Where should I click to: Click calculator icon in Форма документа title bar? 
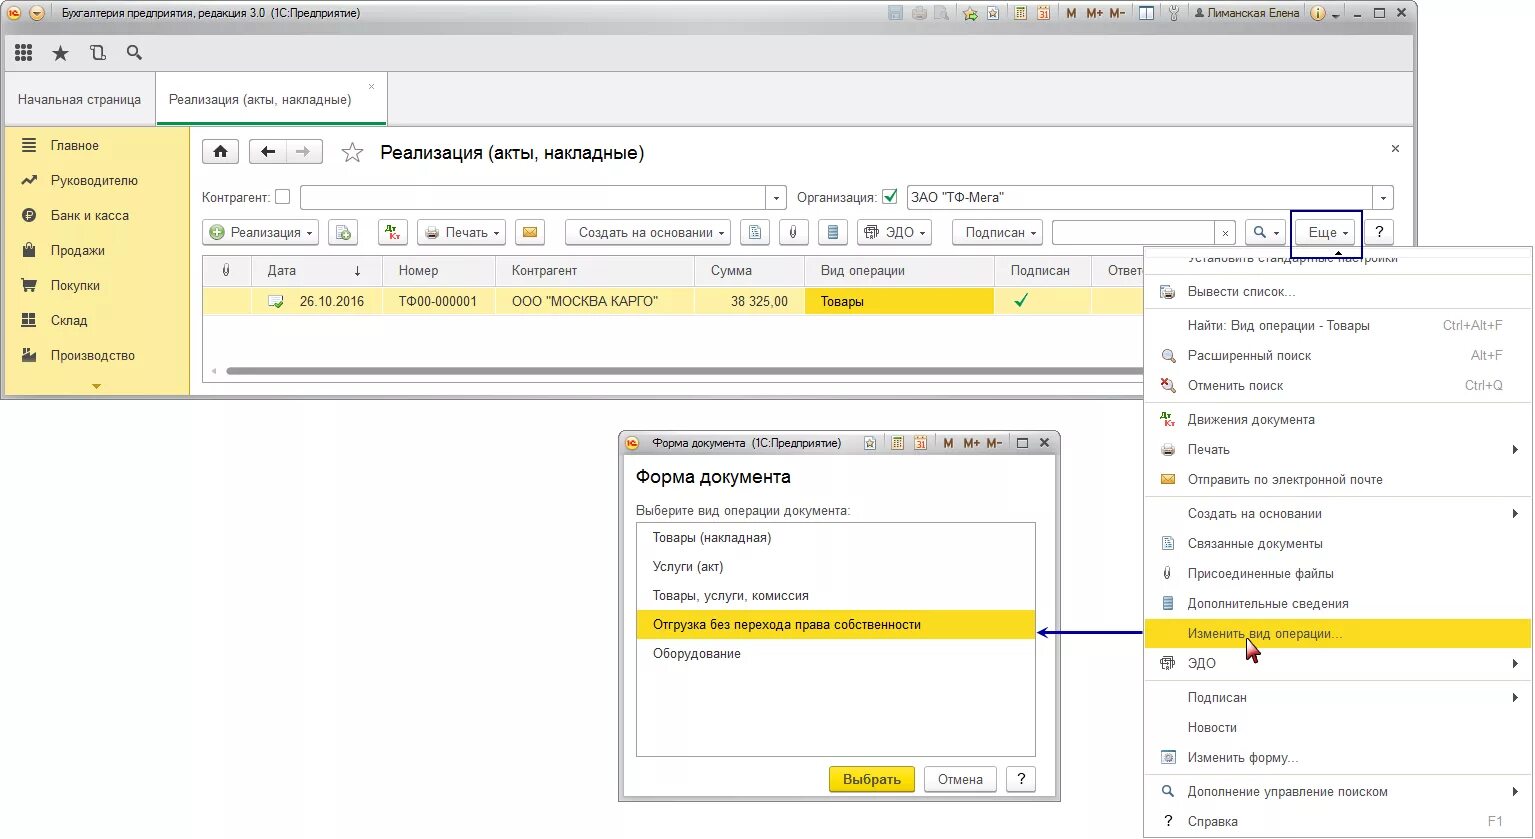pos(897,443)
